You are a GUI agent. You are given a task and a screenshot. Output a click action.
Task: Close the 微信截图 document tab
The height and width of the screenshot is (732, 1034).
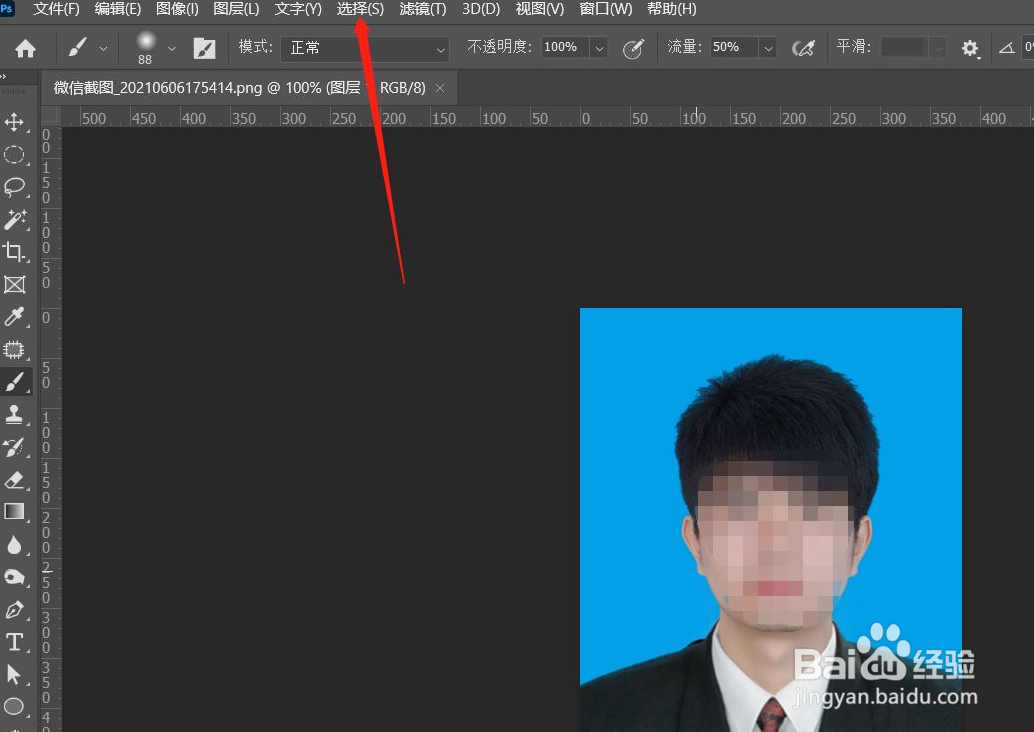440,88
